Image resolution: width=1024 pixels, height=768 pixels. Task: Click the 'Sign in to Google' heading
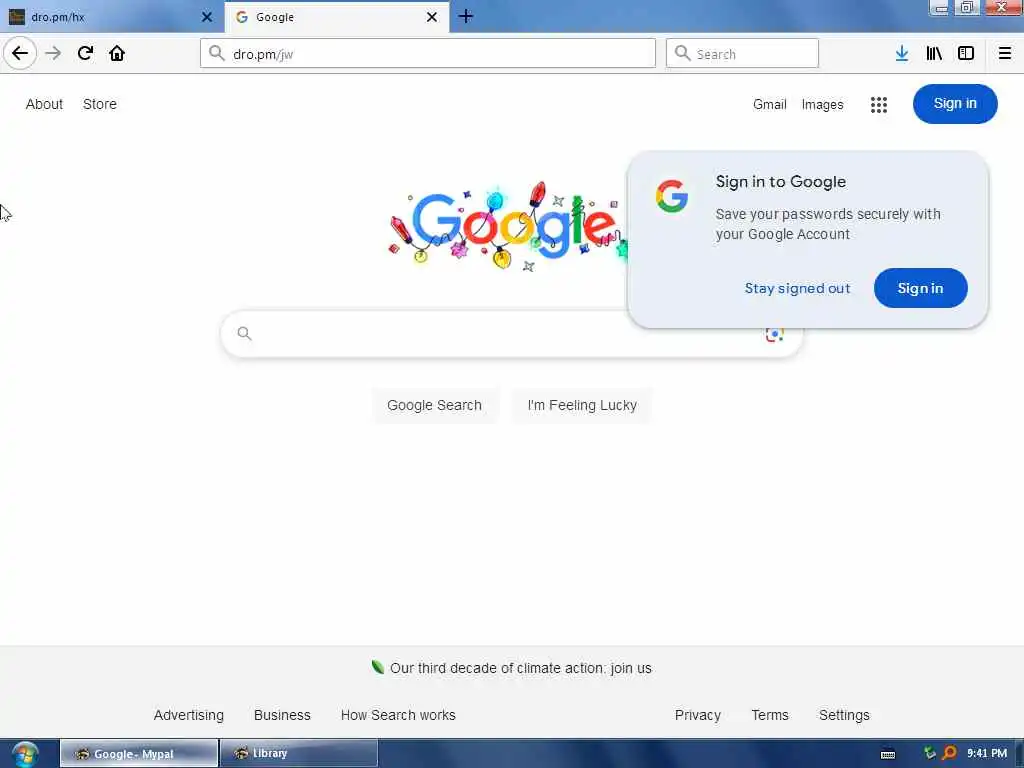pos(780,182)
